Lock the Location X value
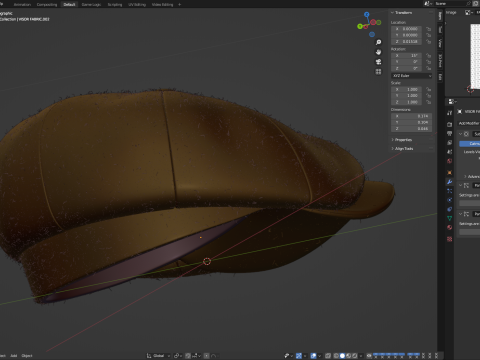 (x=428, y=29)
